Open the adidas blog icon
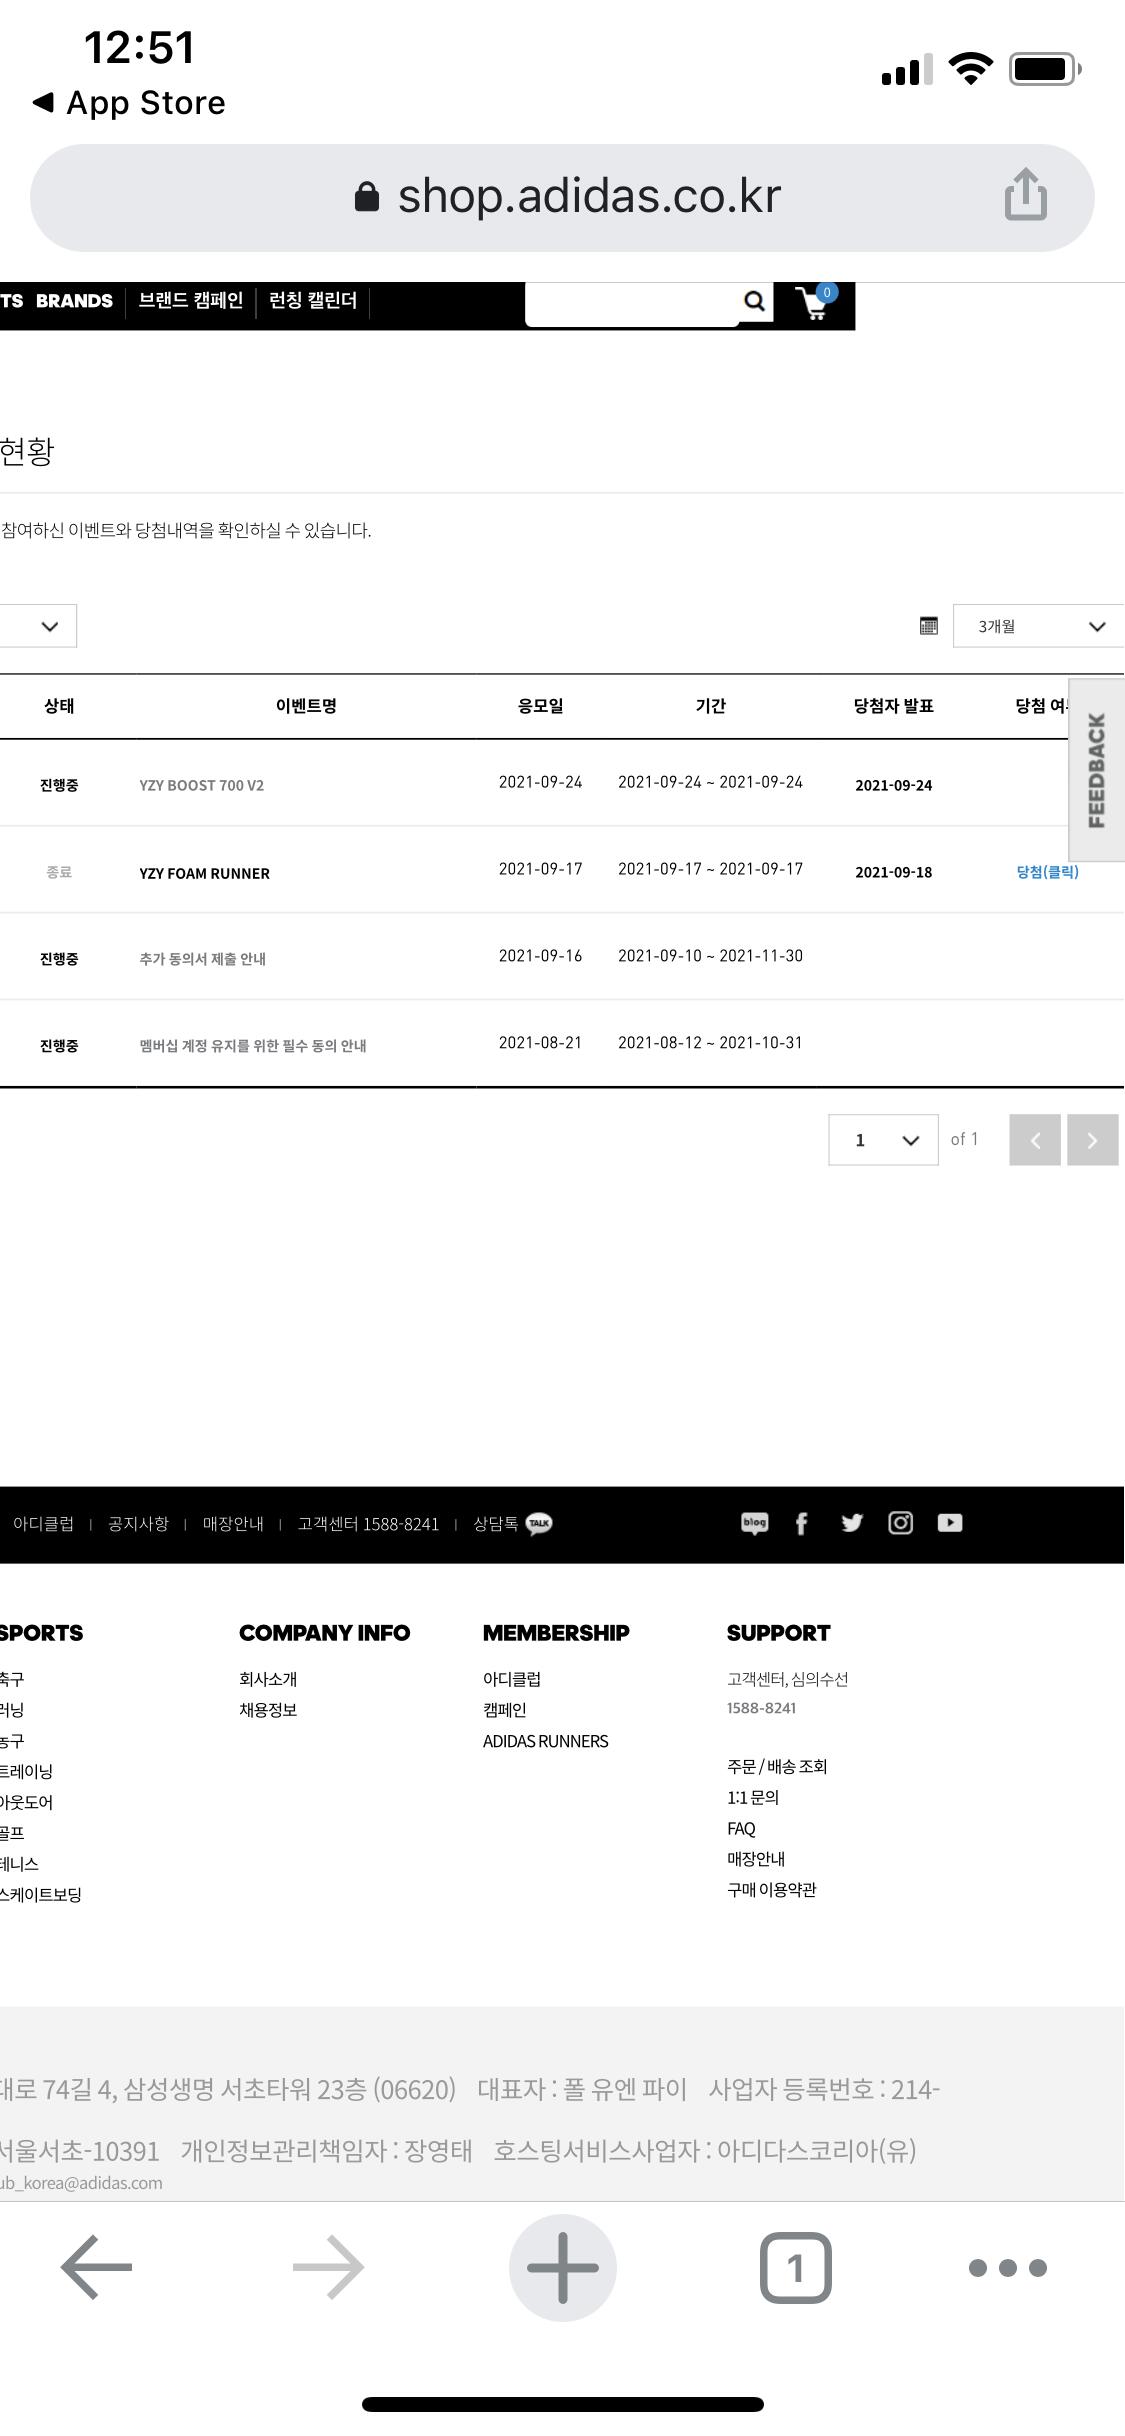The width and height of the screenshot is (1125, 2436). click(x=754, y=1523)
